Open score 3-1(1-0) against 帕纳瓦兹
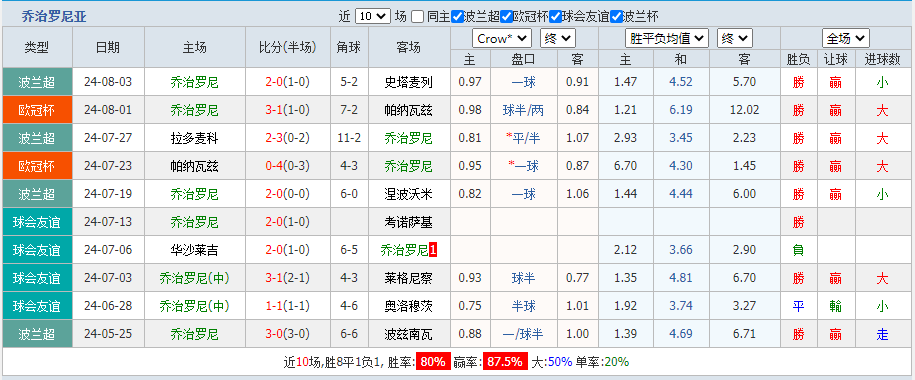Viewport: 915px width, 380px height. pos(287,110)
